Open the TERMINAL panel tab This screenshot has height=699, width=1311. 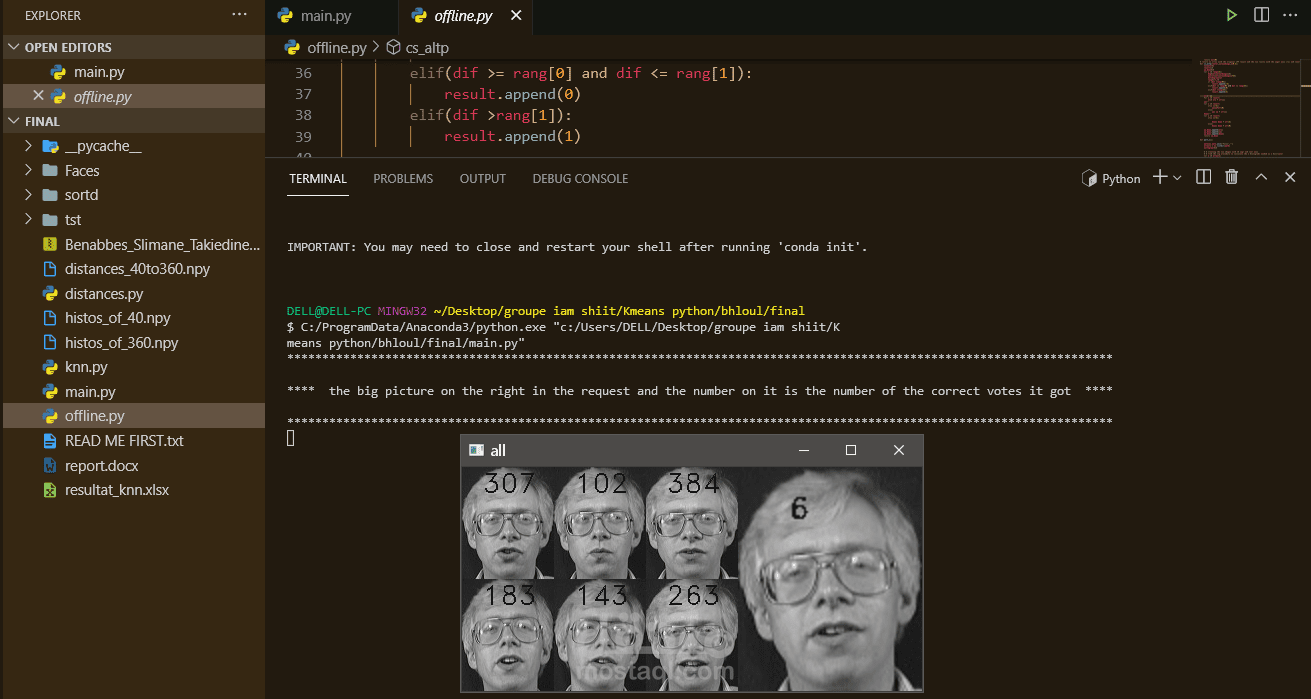coord(318,178)
